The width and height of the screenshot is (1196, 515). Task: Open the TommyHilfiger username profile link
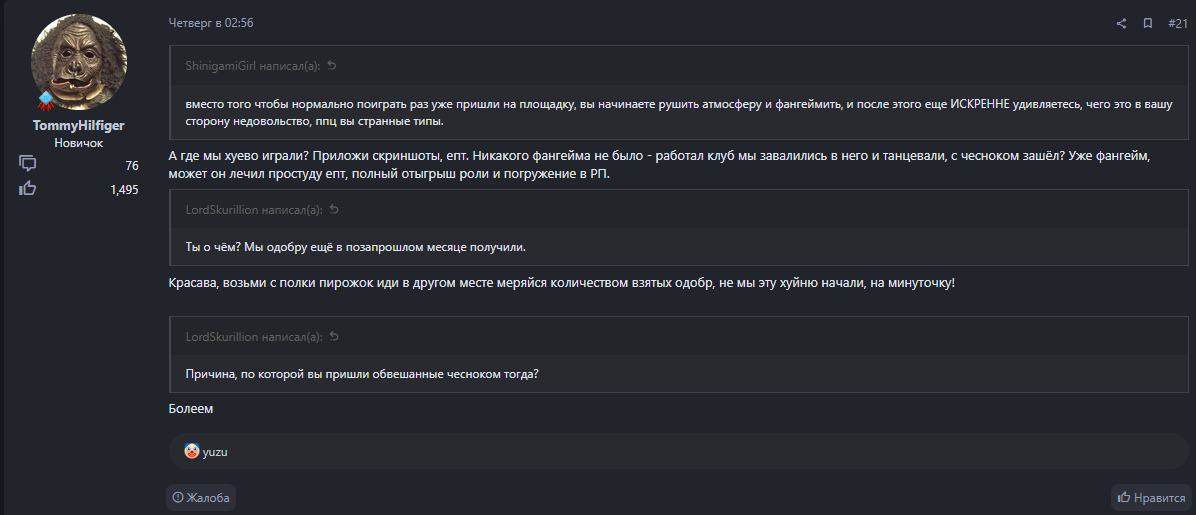pyautogui.click(x=79, y=125)
